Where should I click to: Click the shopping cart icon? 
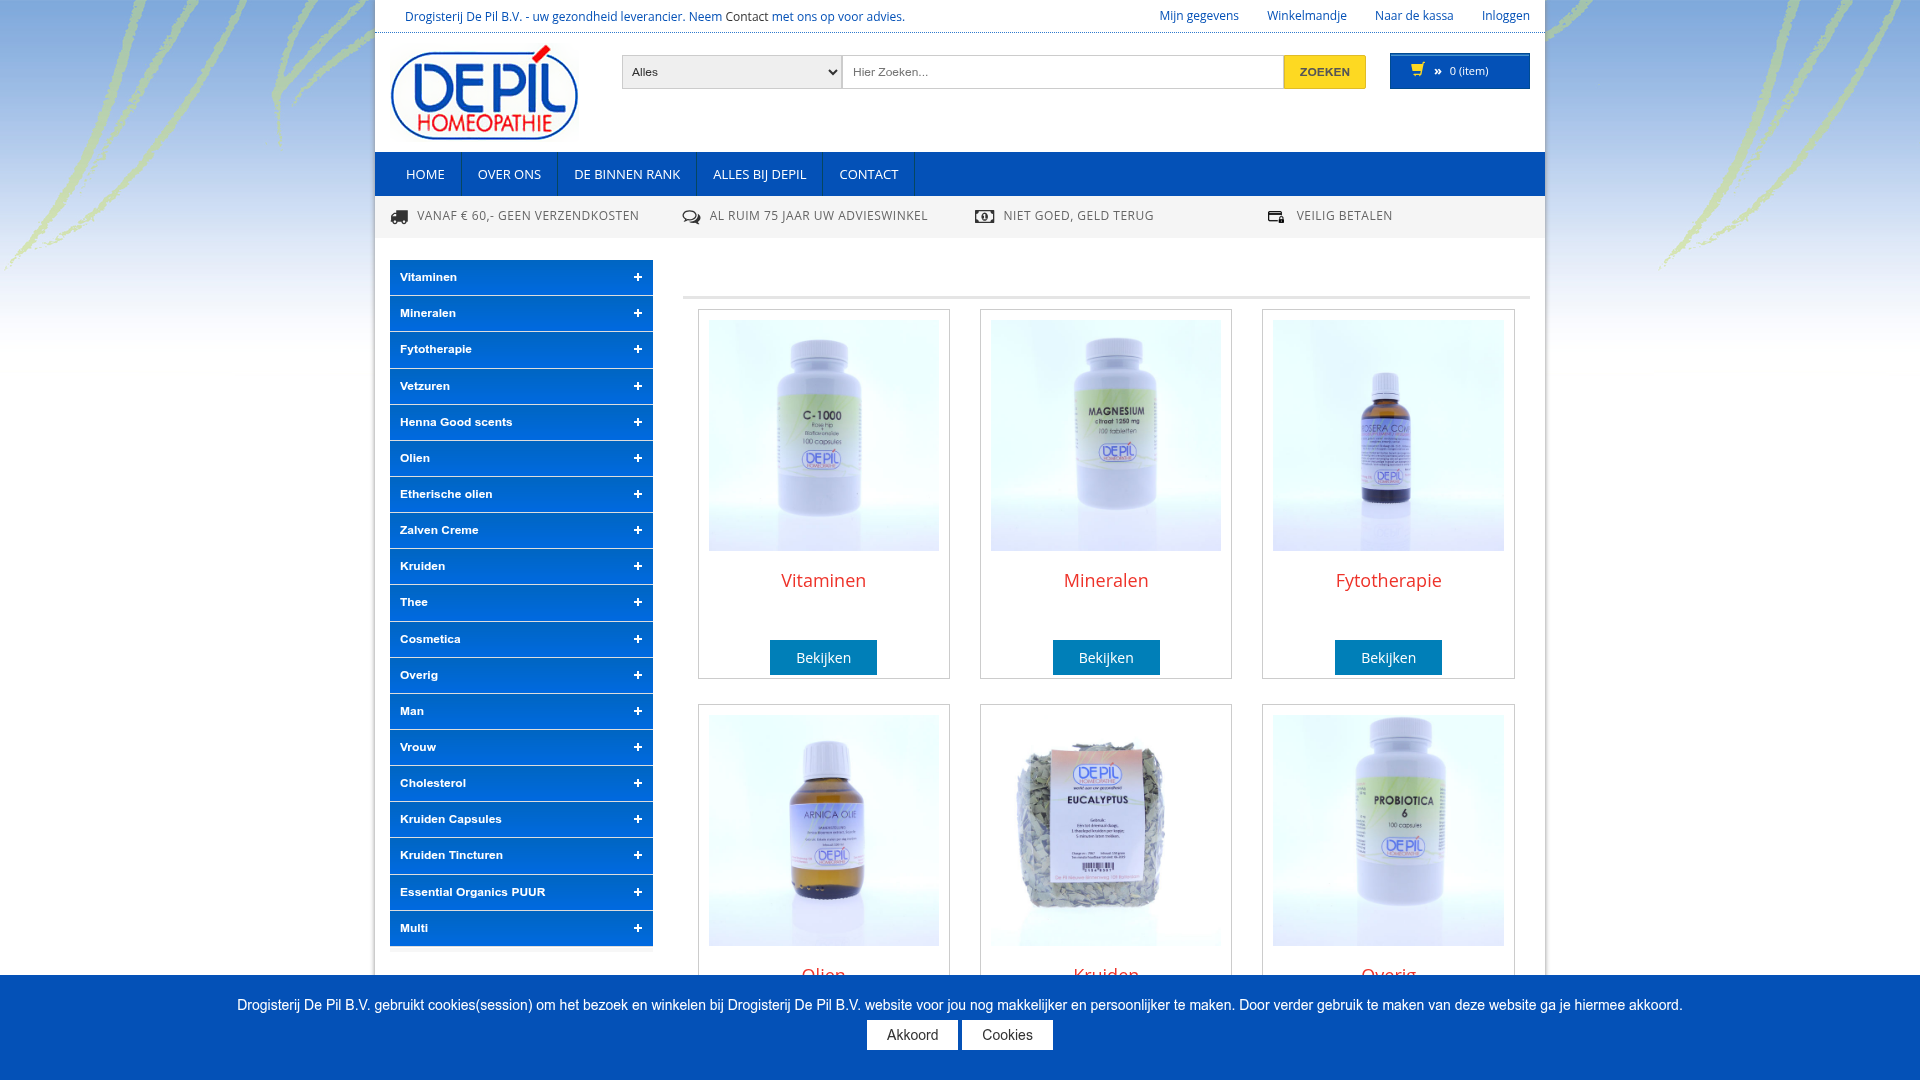[x=1417, y=70]
